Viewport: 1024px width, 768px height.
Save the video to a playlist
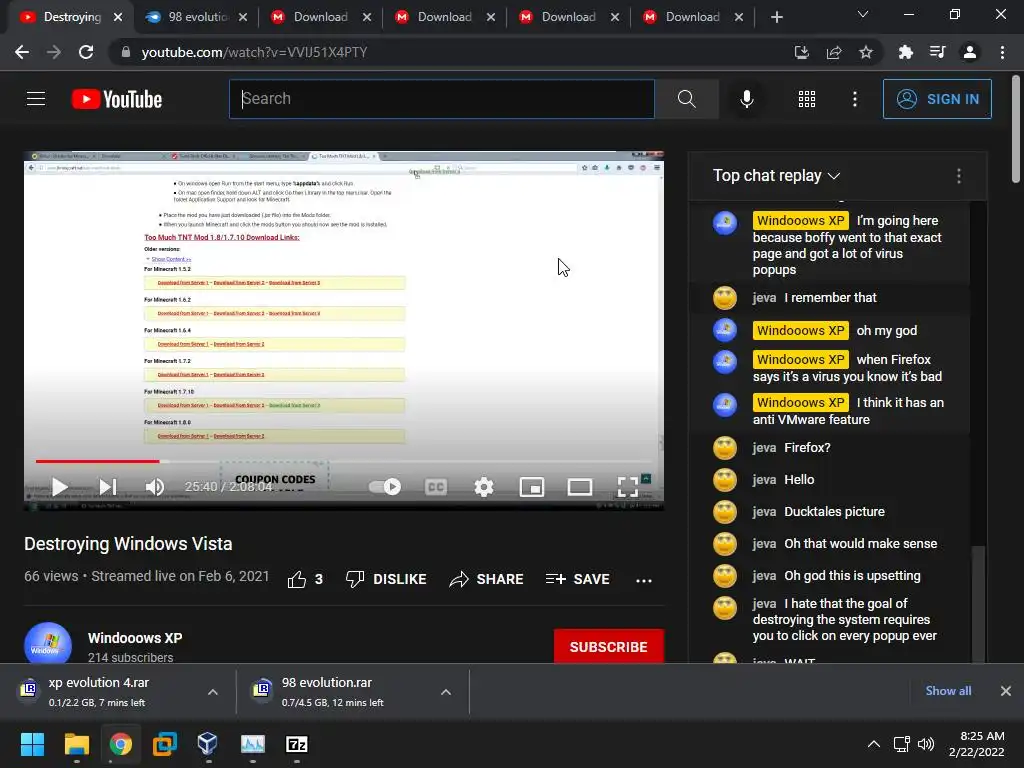click(x=577, y=579)
